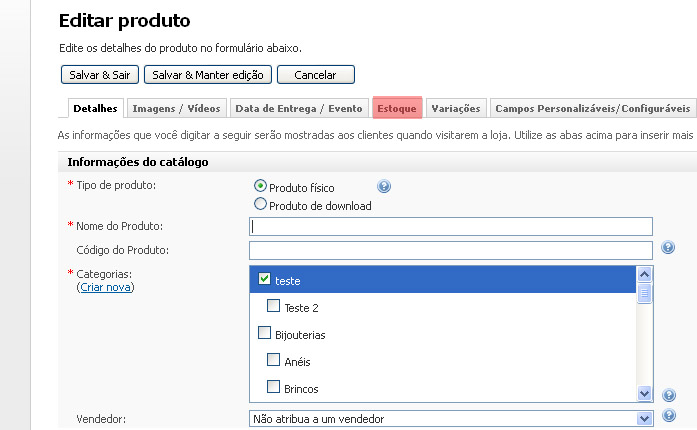
Task: Check the Bijouterias category checkbox
Action: (x=265, y=333)
